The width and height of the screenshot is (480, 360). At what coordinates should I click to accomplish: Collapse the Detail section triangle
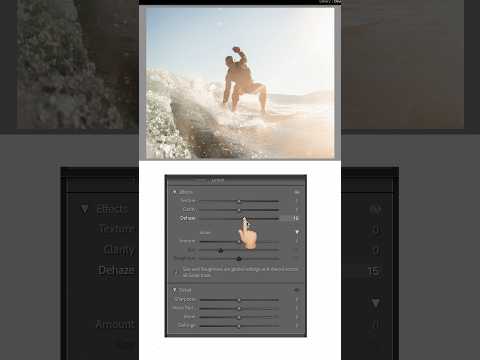click(174, 290)
